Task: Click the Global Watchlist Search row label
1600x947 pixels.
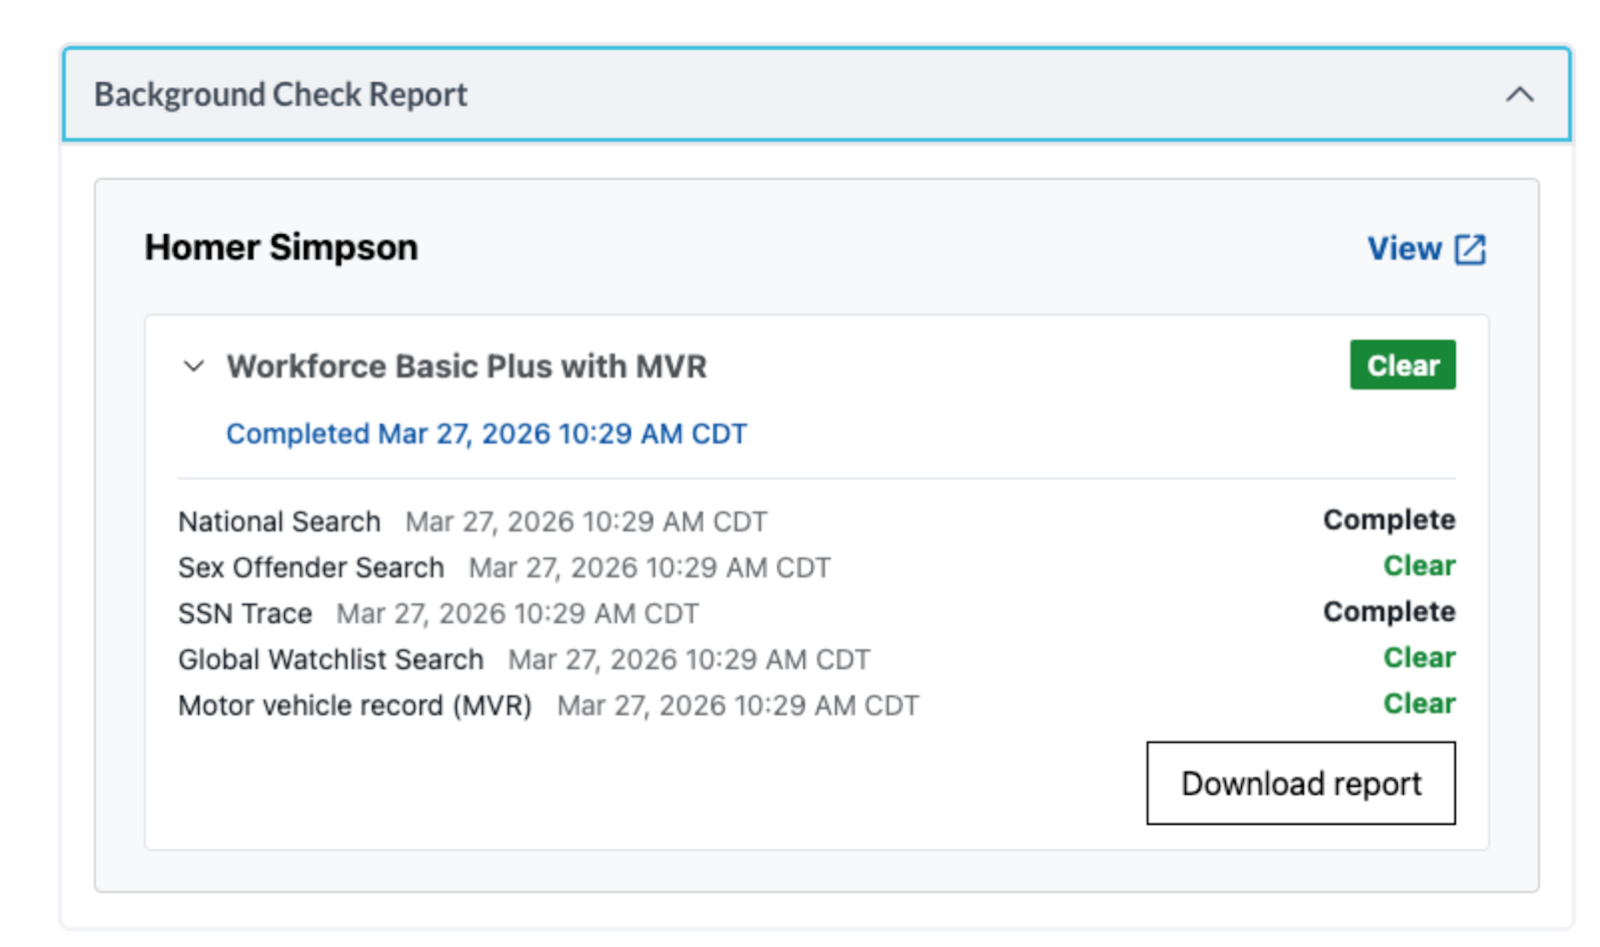Action: pos(331,659)
